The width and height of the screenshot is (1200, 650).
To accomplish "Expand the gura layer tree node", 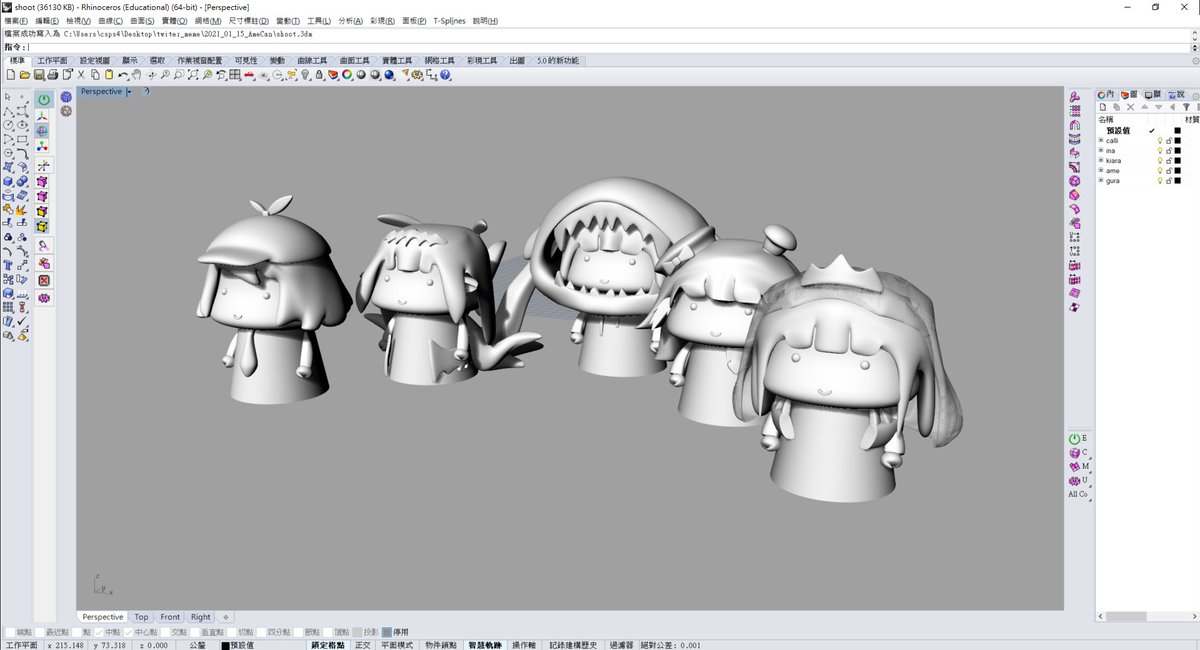I will pos(1101,180).
